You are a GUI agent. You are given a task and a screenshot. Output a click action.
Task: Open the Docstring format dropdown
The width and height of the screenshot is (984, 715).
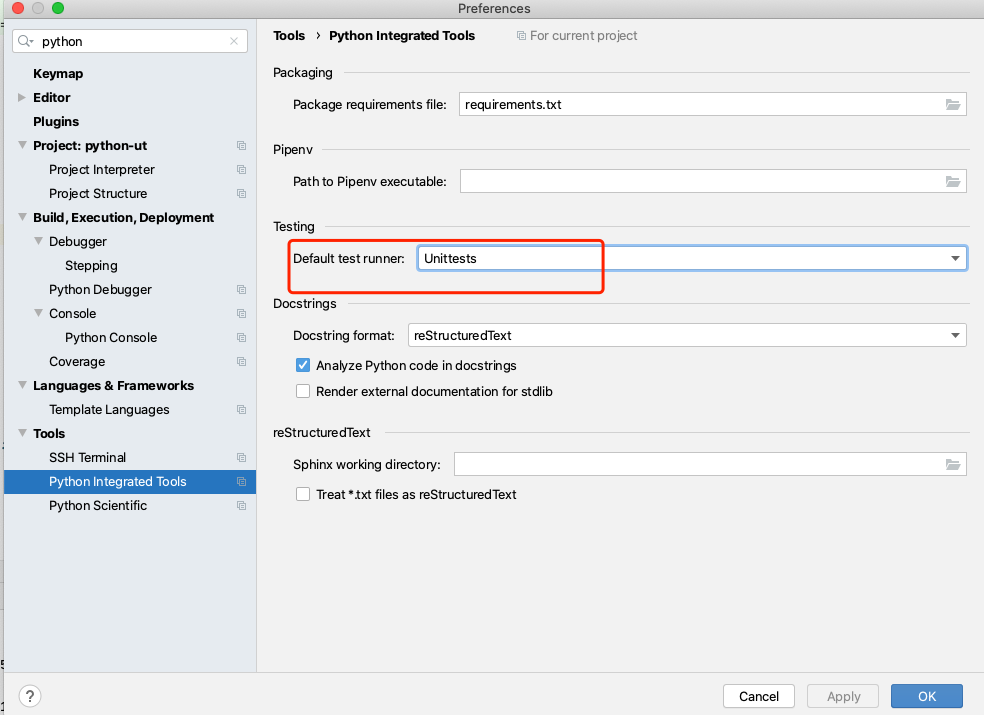click(x=954, y=335)
